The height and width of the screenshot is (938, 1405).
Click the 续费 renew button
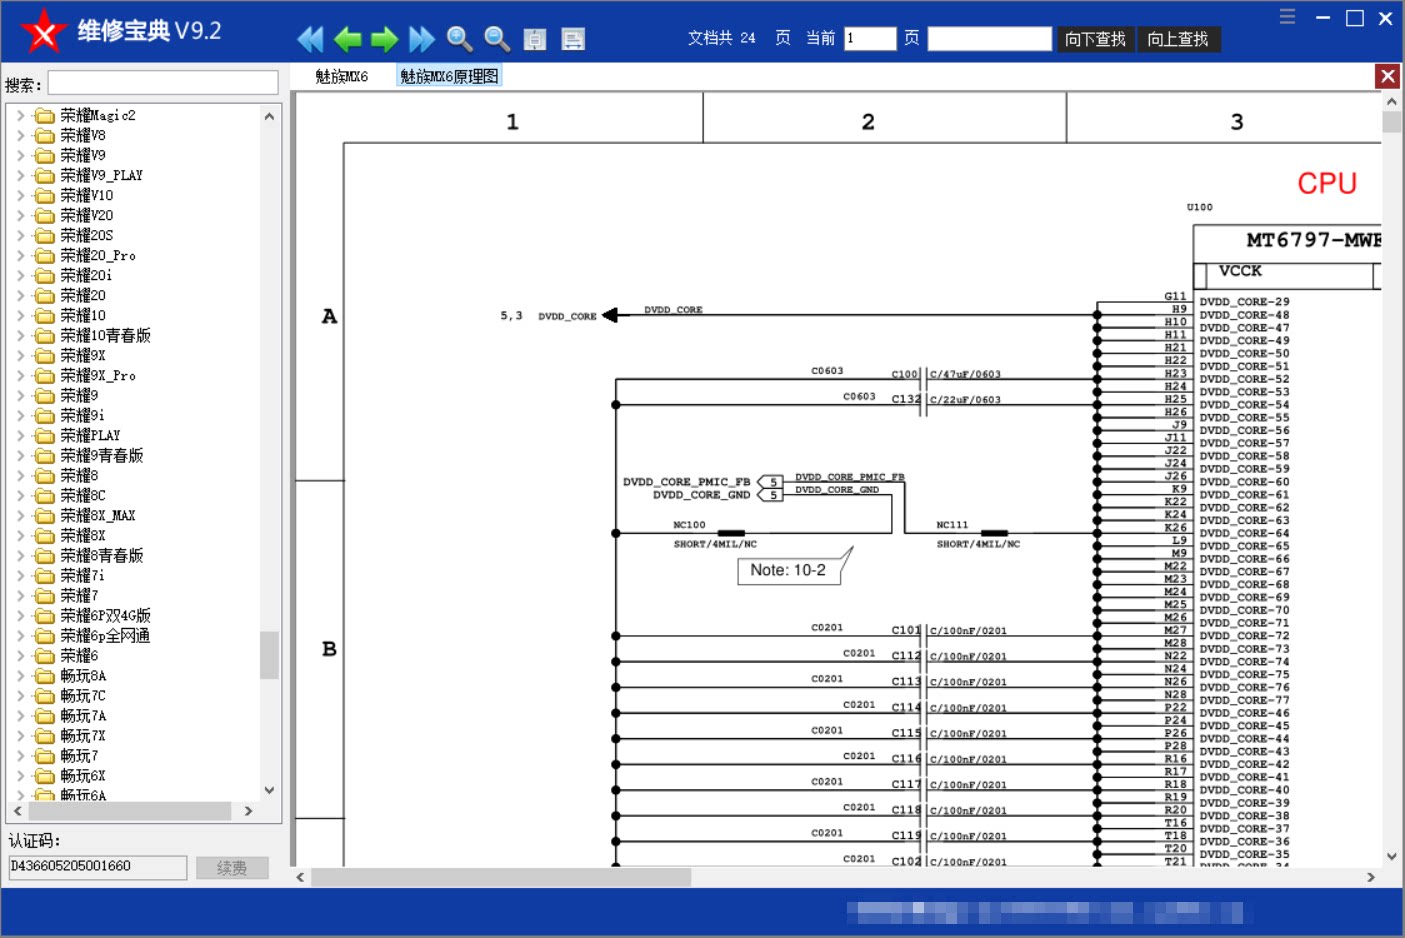pyautogui.click(x=232, y=868)
